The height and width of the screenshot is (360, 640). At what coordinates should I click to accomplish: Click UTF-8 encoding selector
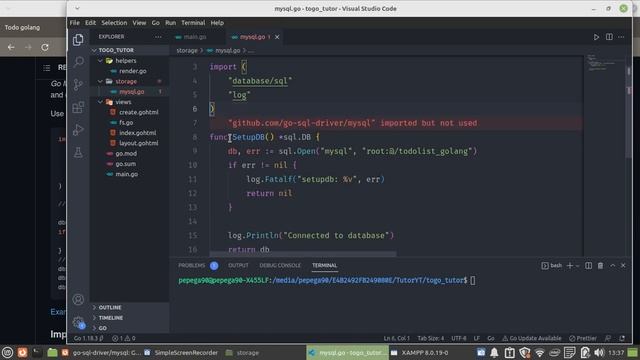459,338
